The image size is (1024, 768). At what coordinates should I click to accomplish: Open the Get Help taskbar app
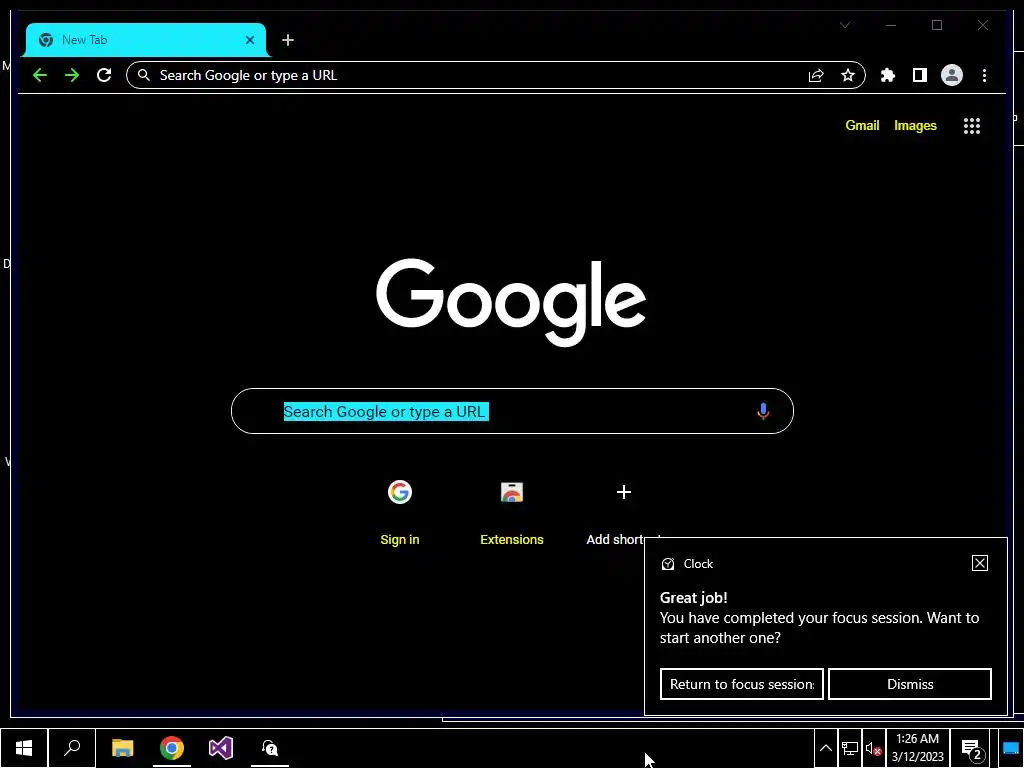pyautogui.click(x=270, y=748)
